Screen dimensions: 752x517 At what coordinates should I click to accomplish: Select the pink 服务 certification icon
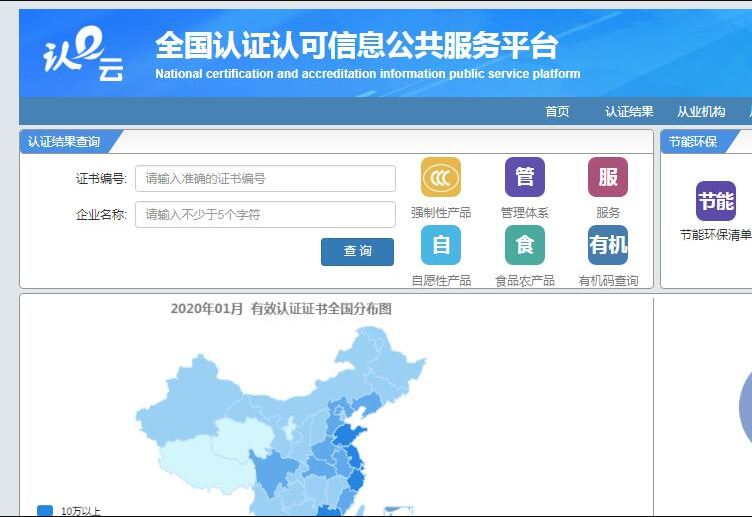click(607, 177)
